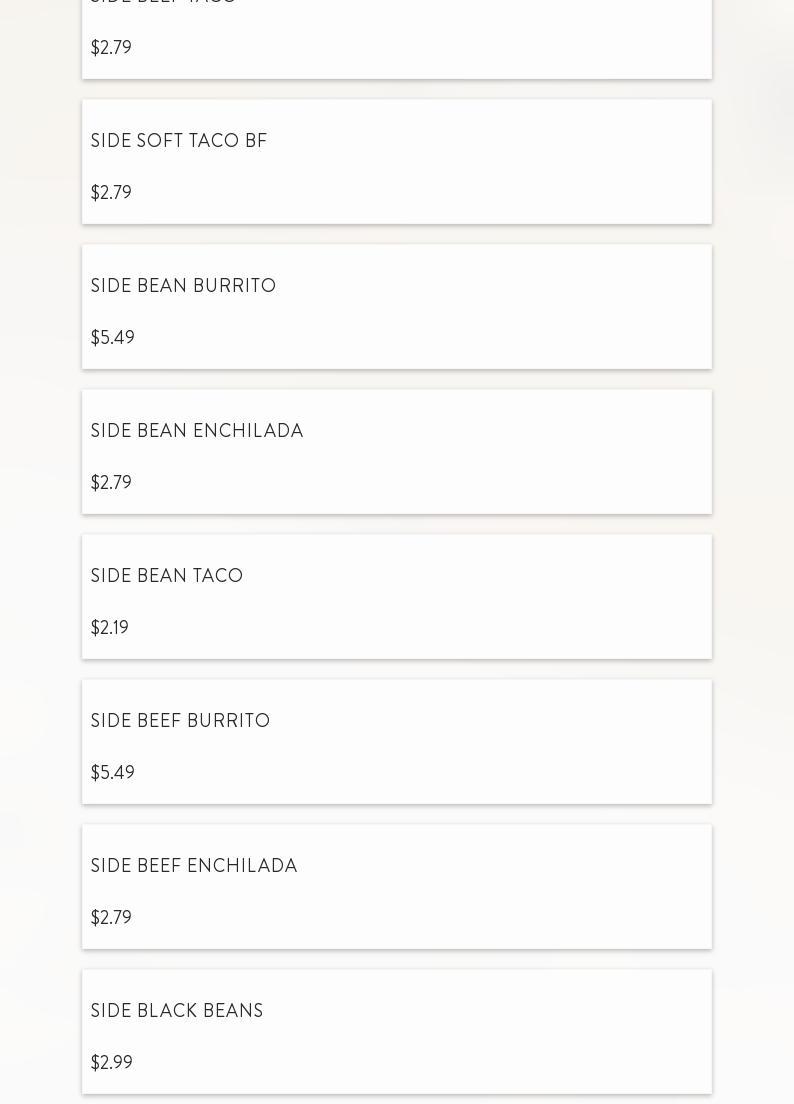
Task: Click the Side Bean Enchilada price
Action: [111, 483]
